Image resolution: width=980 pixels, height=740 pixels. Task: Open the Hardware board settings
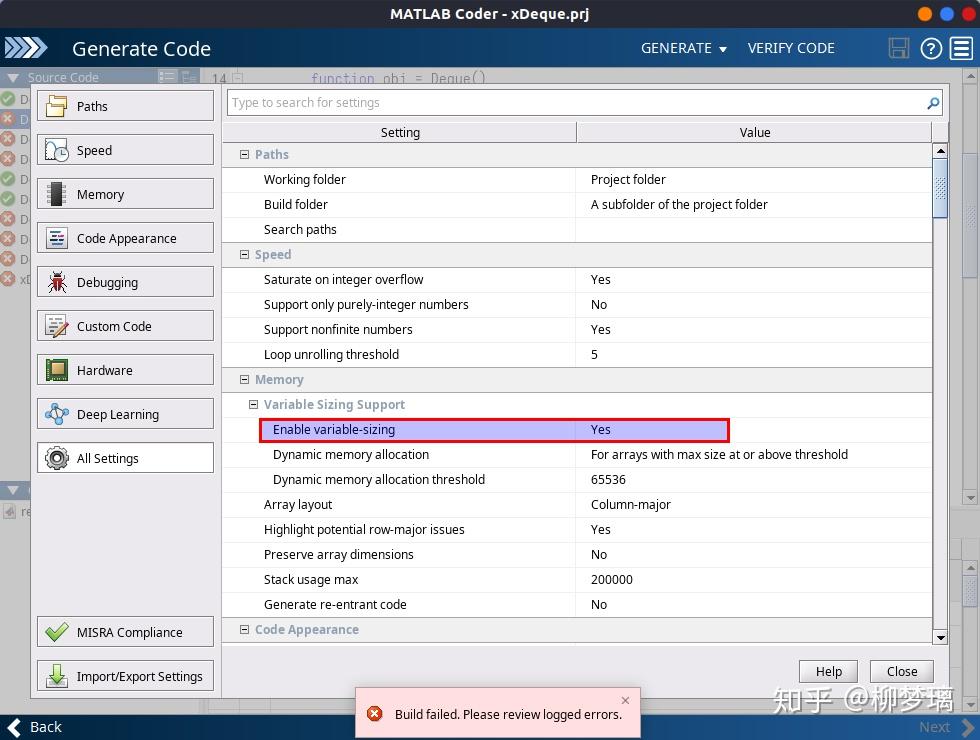125,370
